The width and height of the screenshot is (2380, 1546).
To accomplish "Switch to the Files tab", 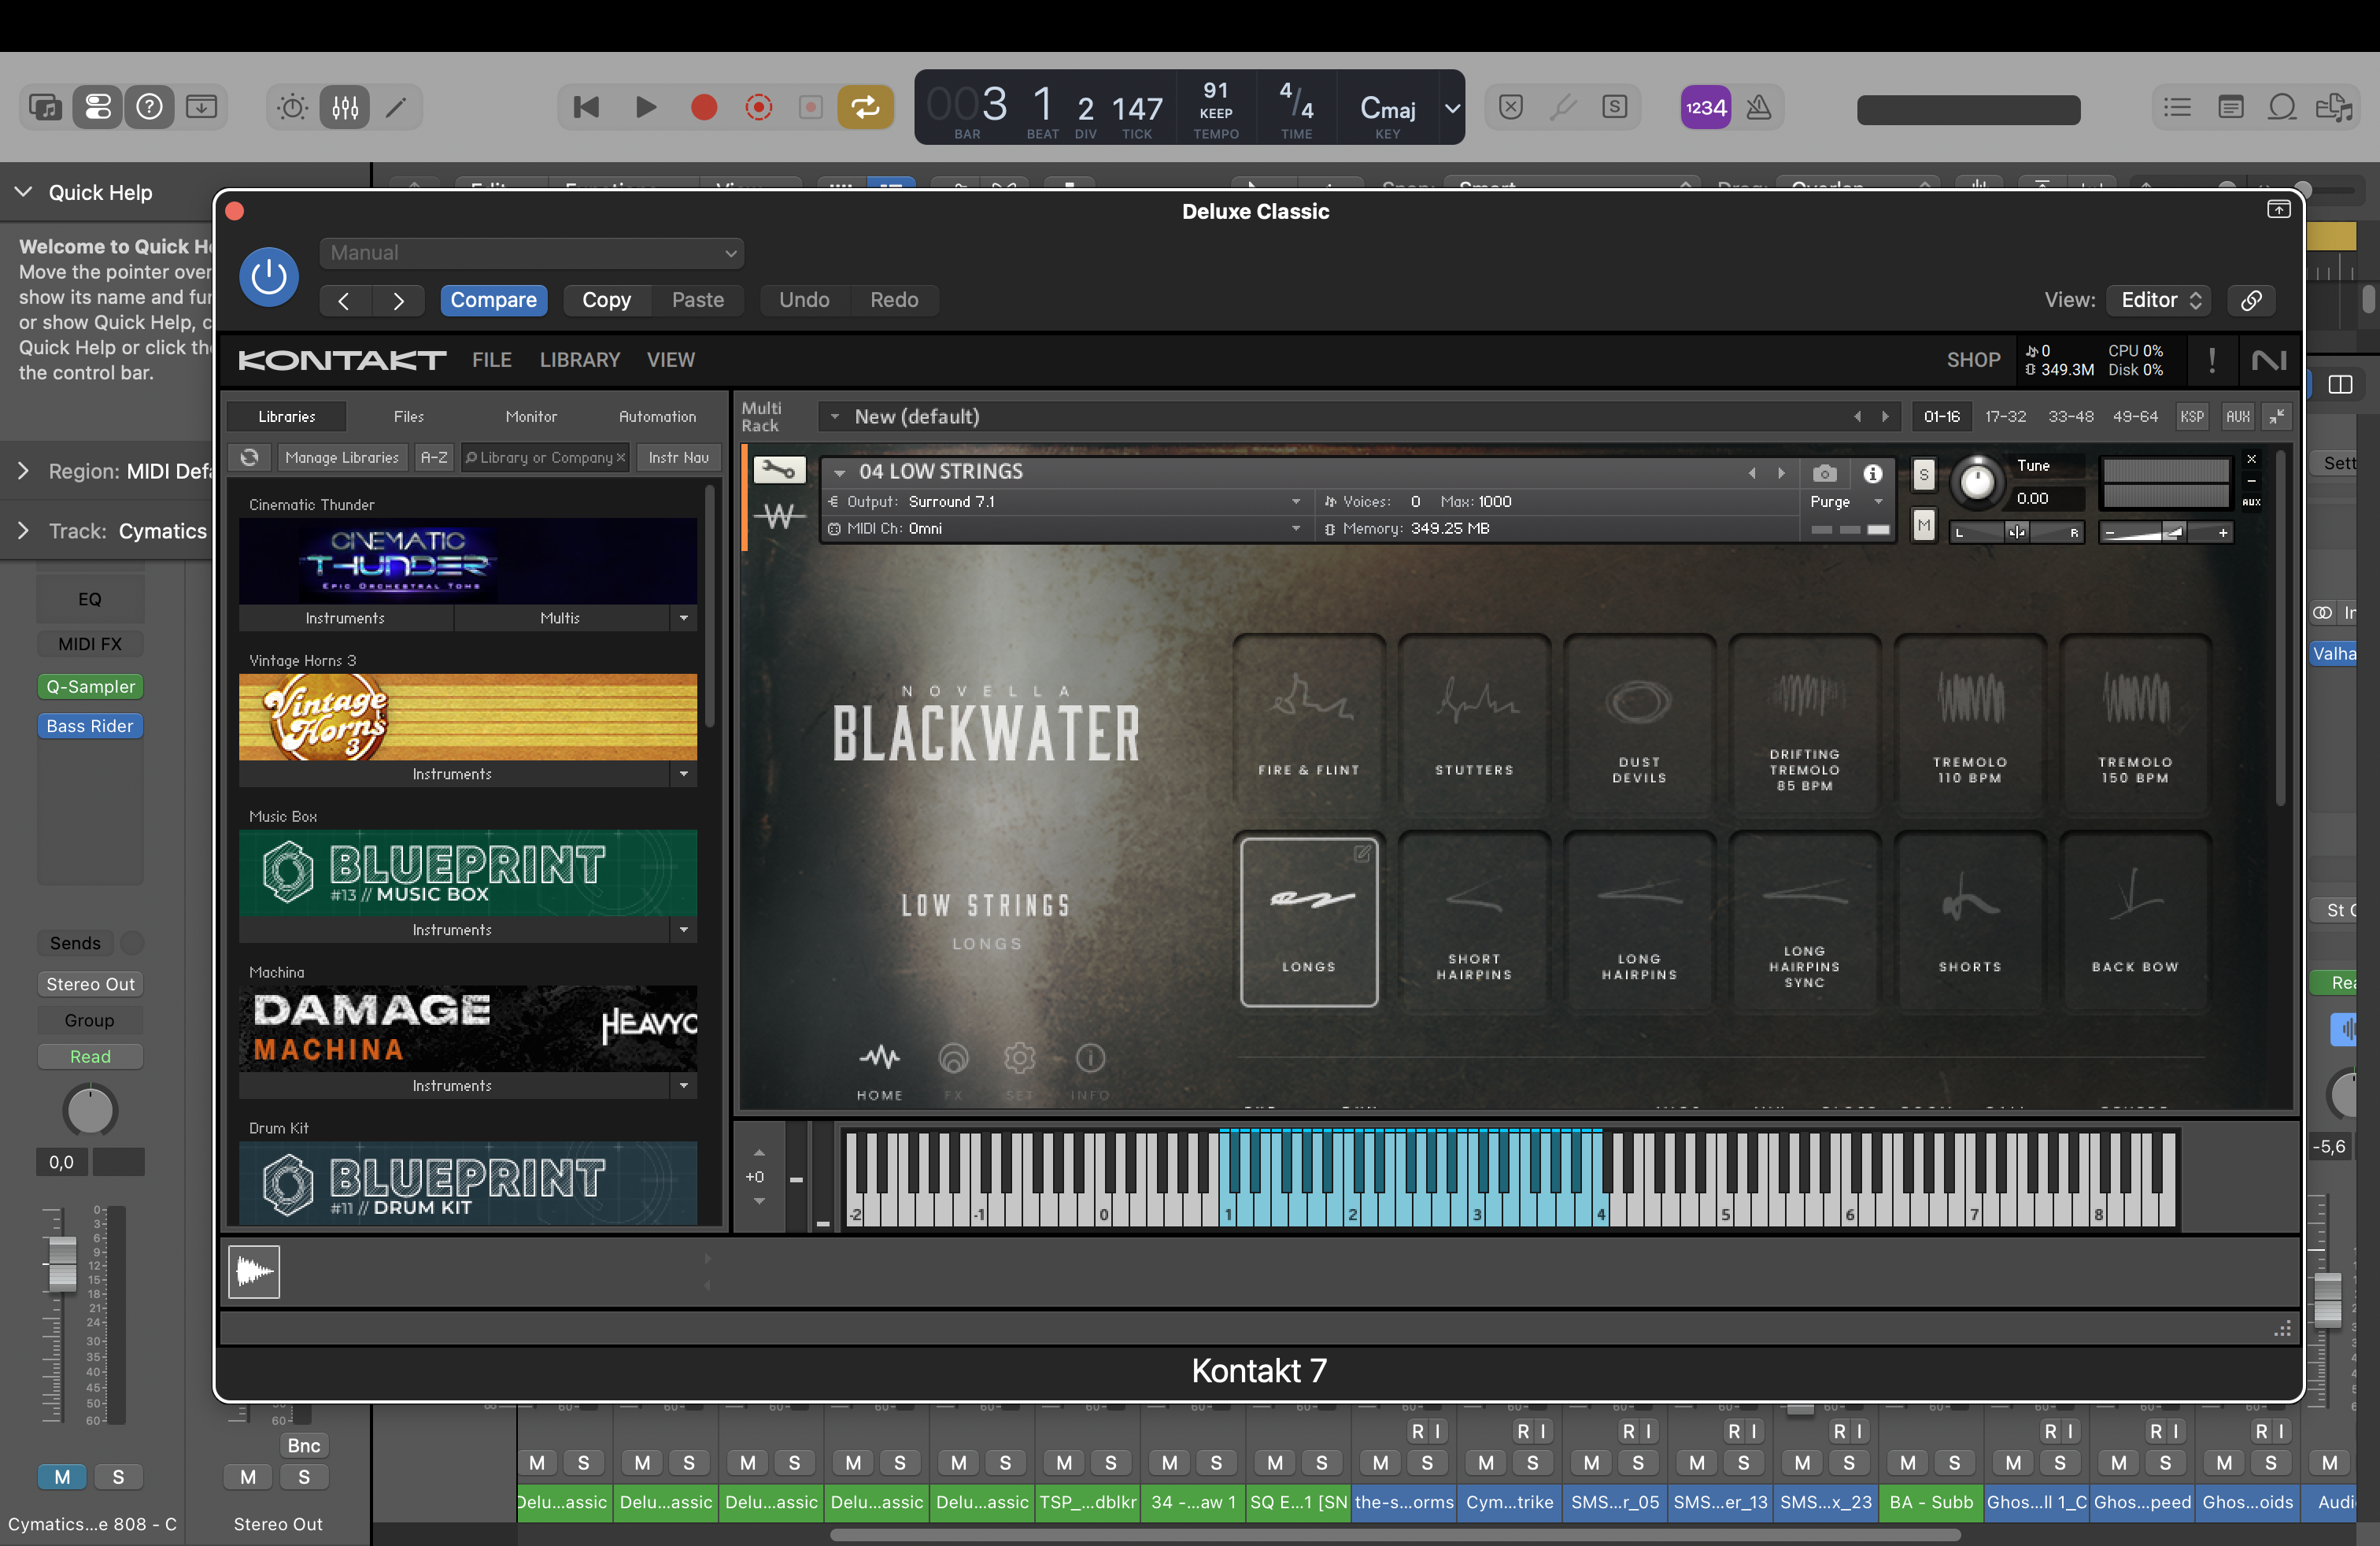I will [x=409, y=416].
